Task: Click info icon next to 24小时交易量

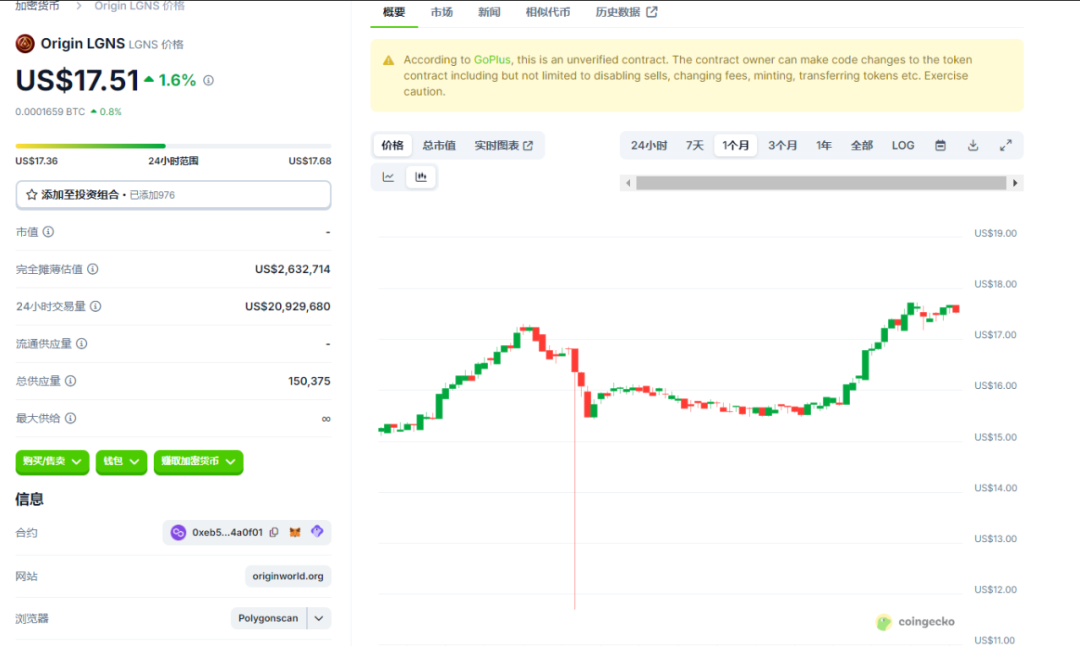Action: (x=96, y=307)
